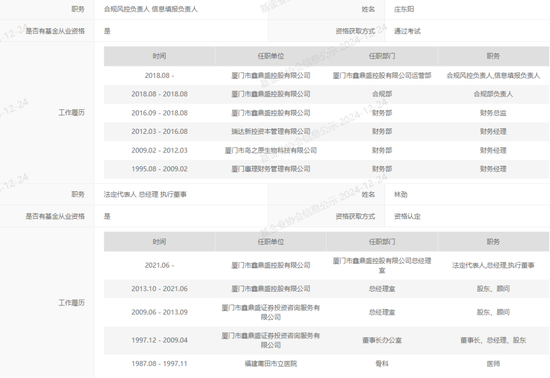Click the date cell '2016.09 - 2018.08'

tap(159, 113)
